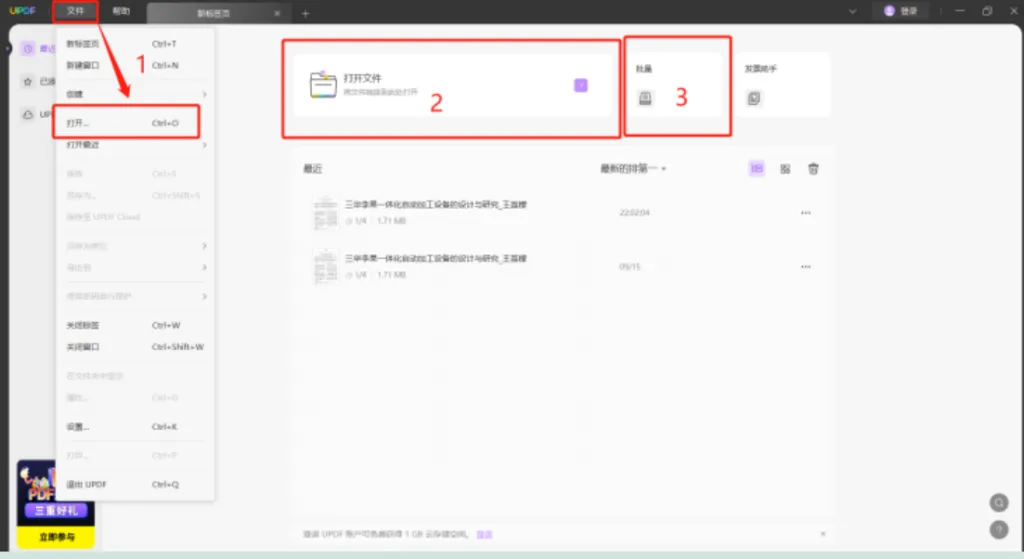1024x559 pixels.
Task: Switch to grid view icon
Action: click(x=785, y=169)
